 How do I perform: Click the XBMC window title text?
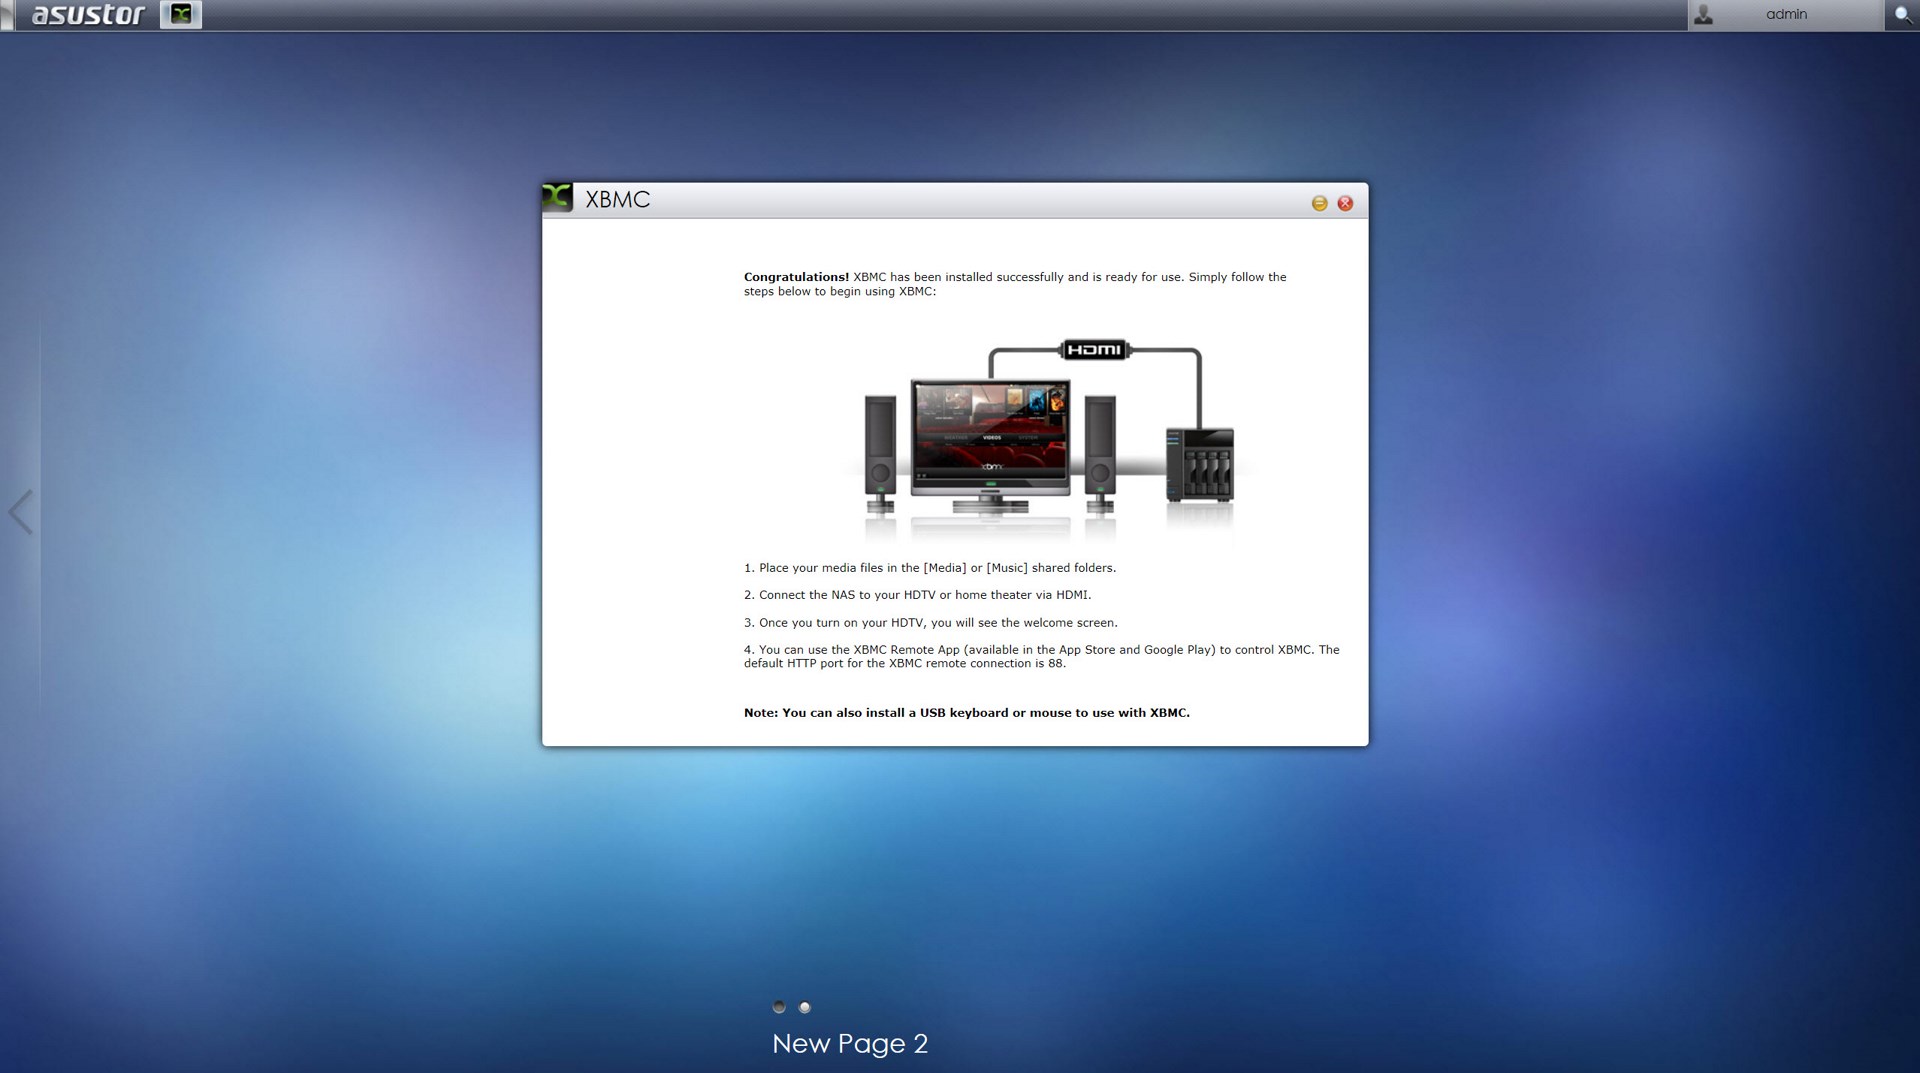click(x=618, y=199)
